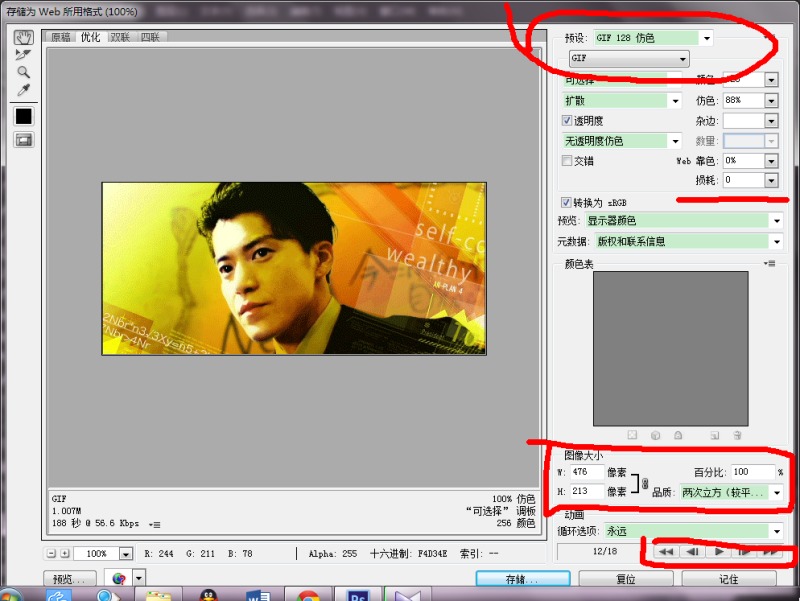Click the constrain proportions link icon
The height and width of the screenshot is (601, 800).
coord(645,483)
